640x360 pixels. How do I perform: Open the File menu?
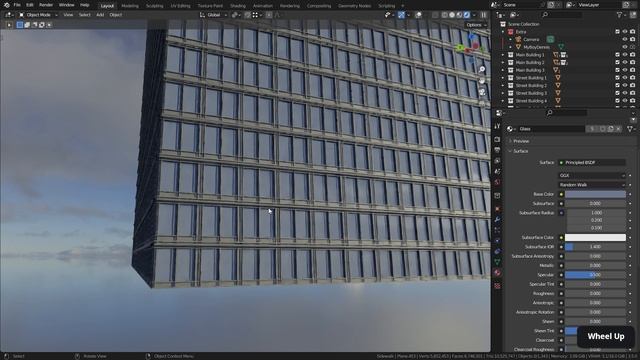point(17,5)
